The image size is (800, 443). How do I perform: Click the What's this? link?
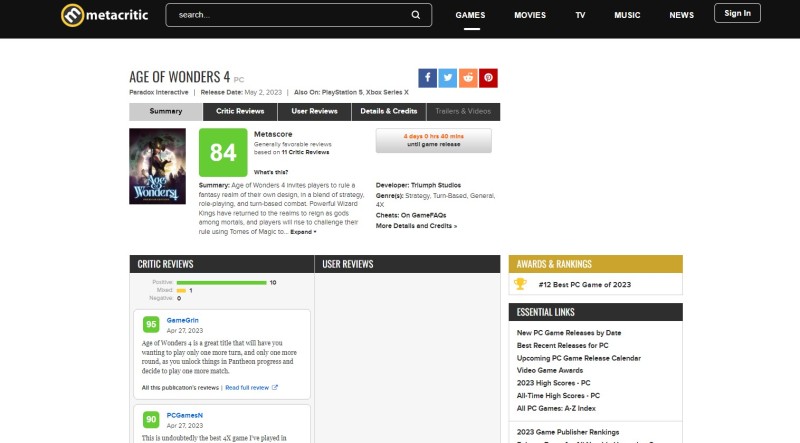271,172
